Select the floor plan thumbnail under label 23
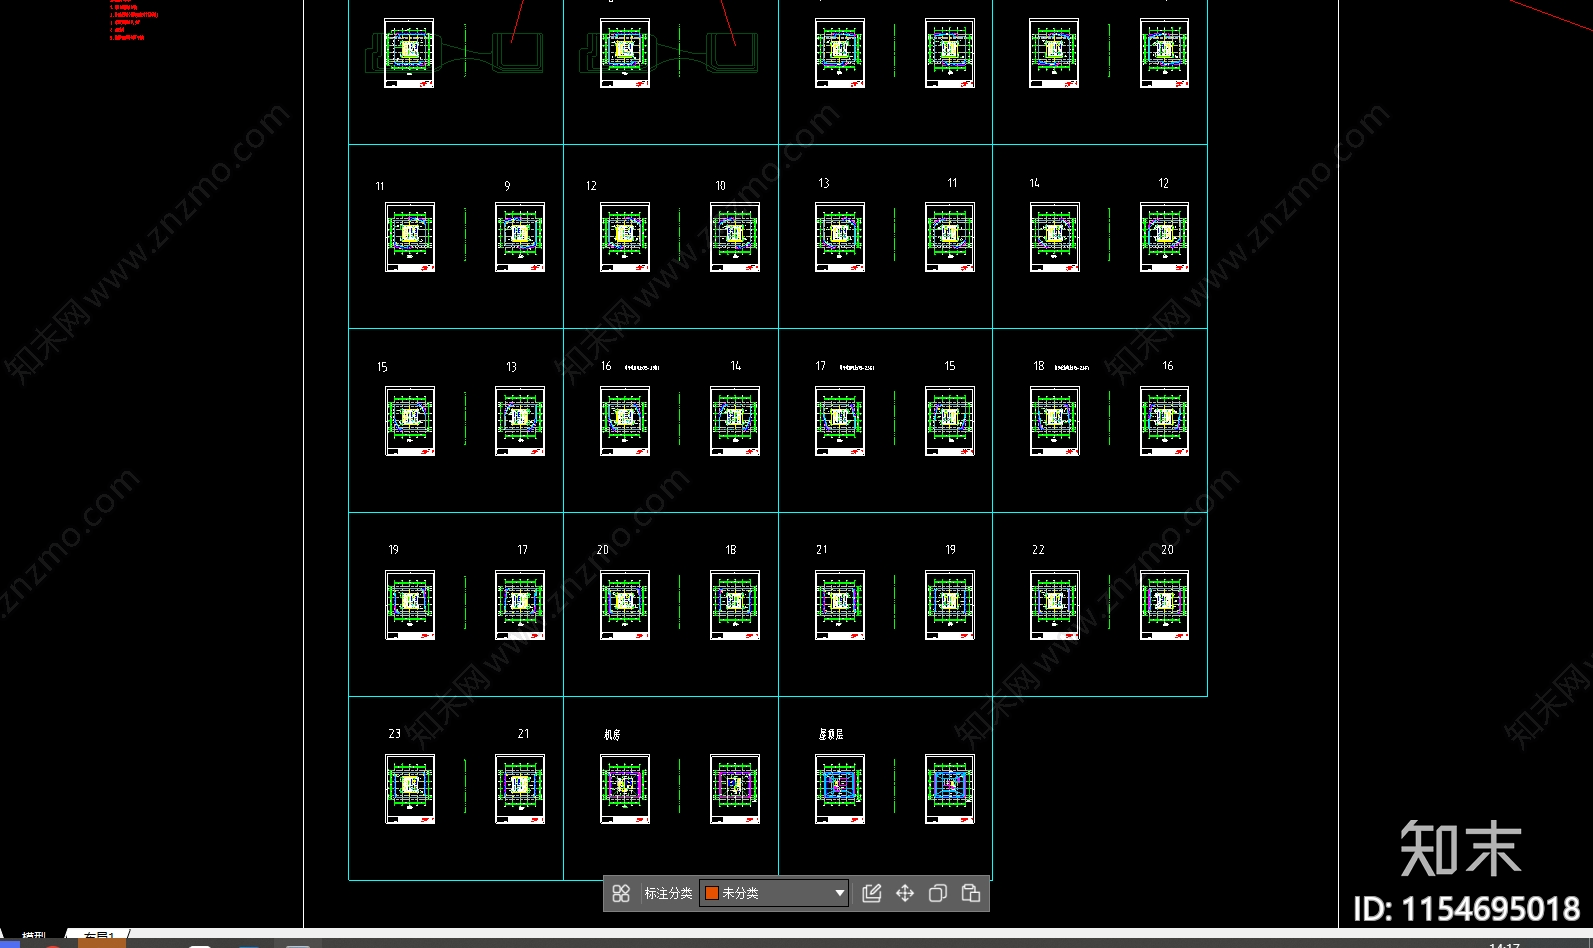This screenshot has width=1593, height=948. (x=410, y=789)
